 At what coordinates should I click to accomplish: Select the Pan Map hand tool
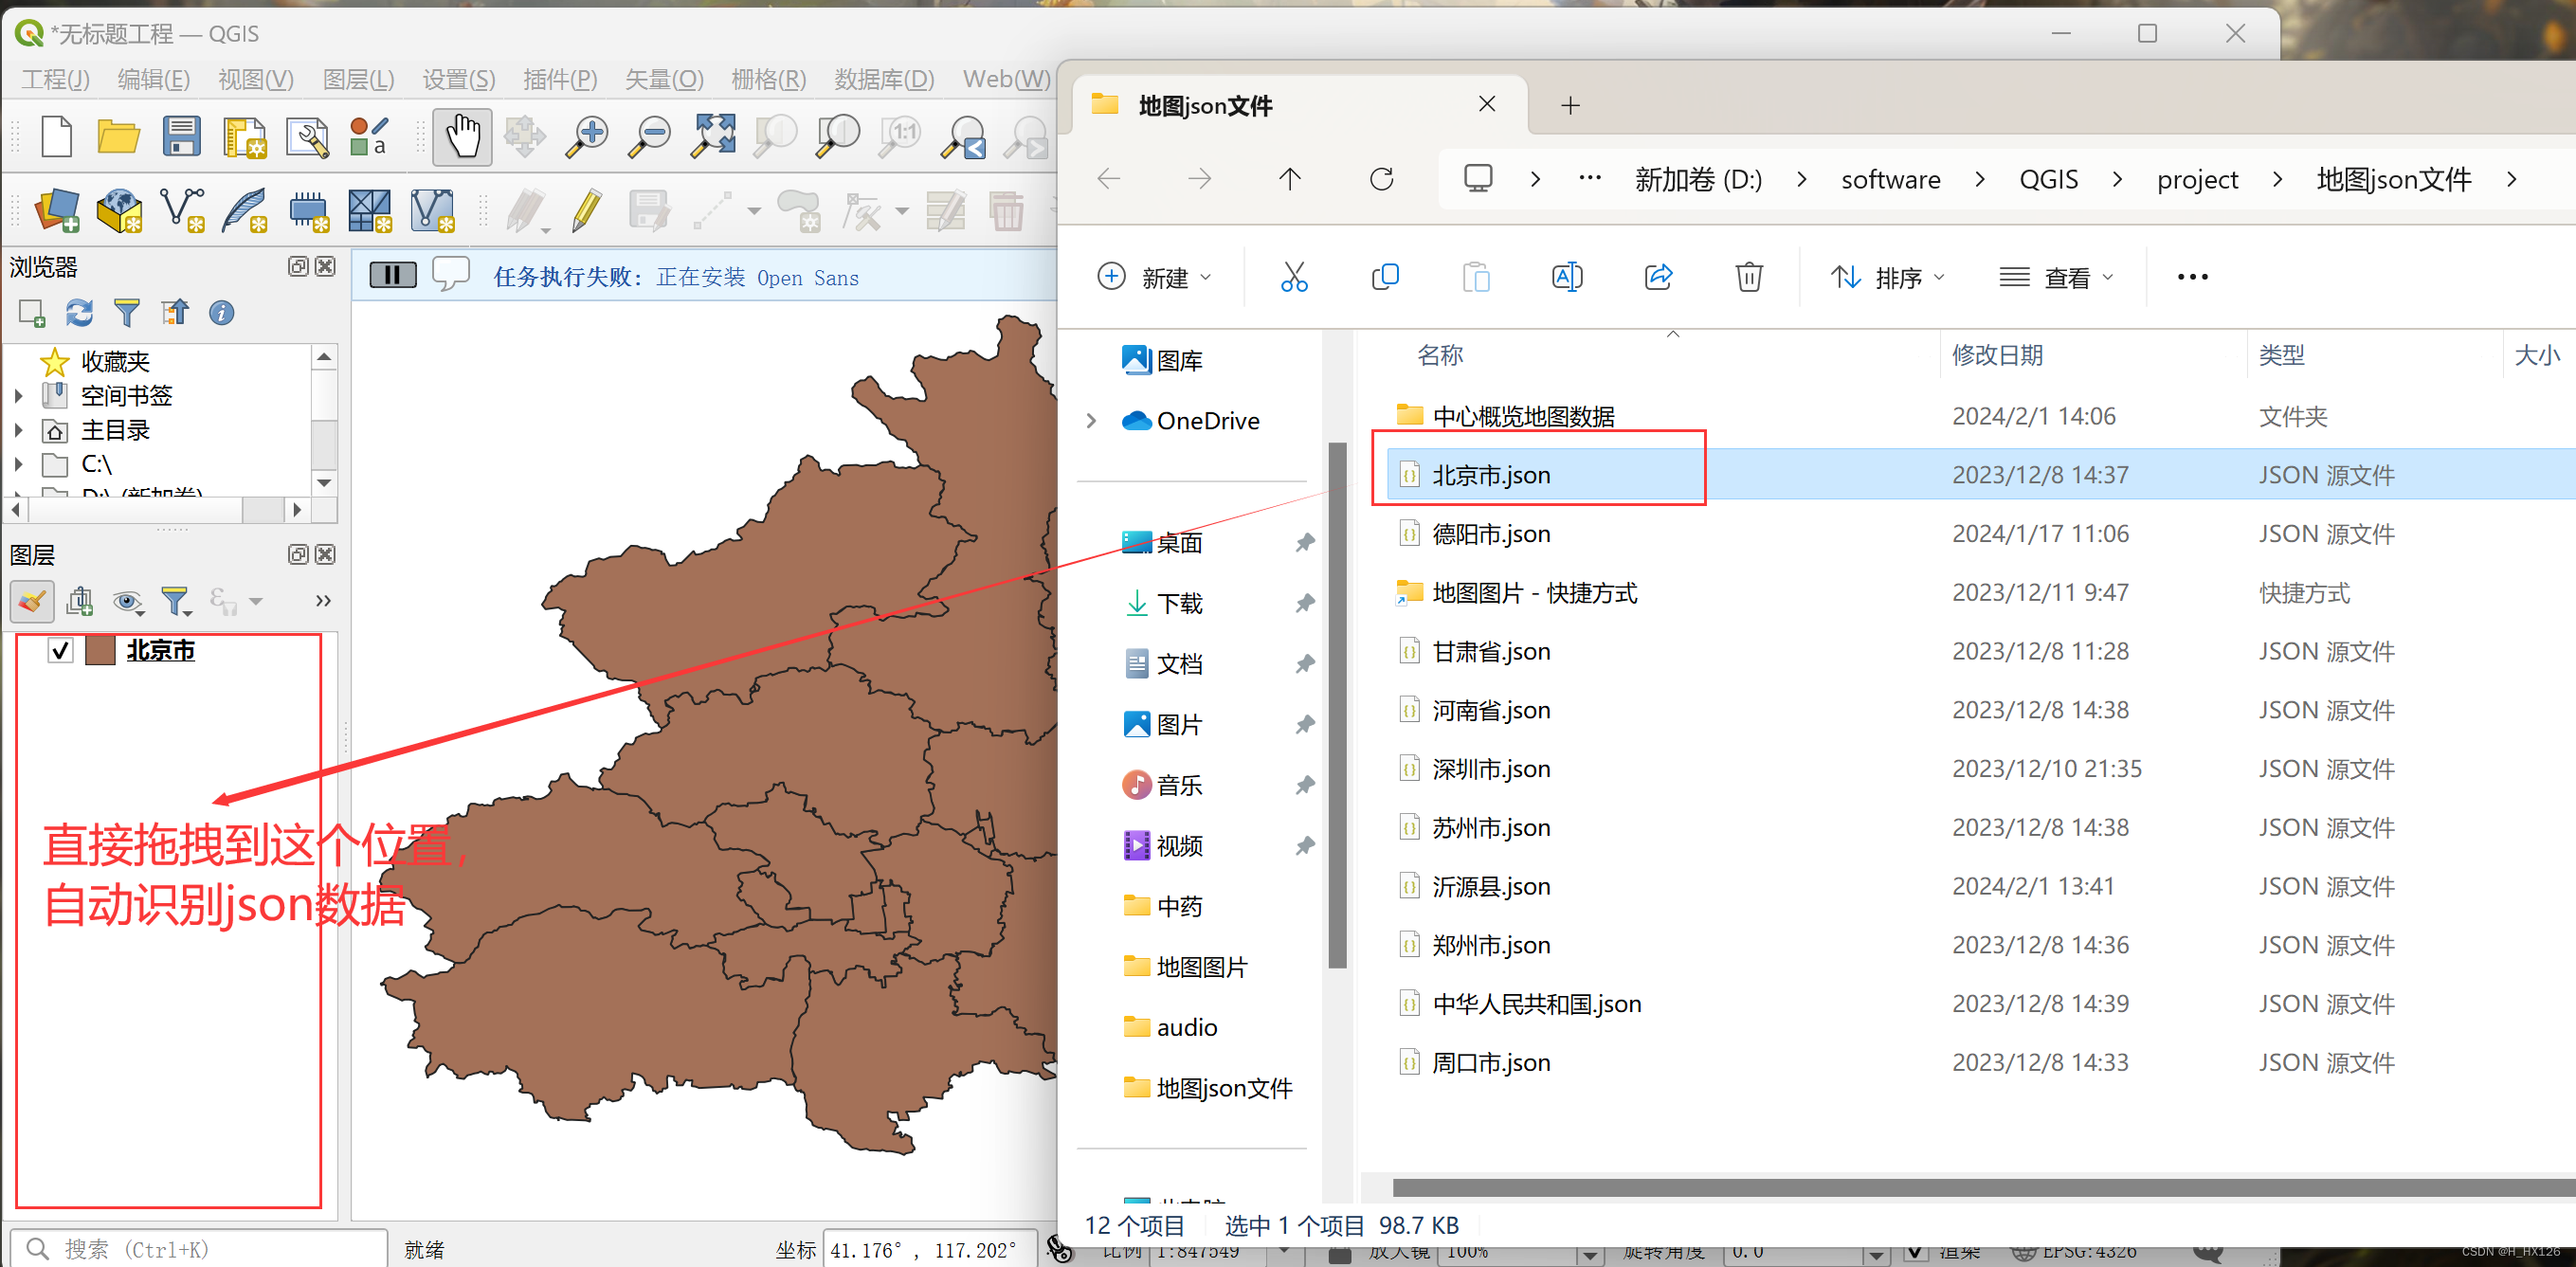point(462,137)
